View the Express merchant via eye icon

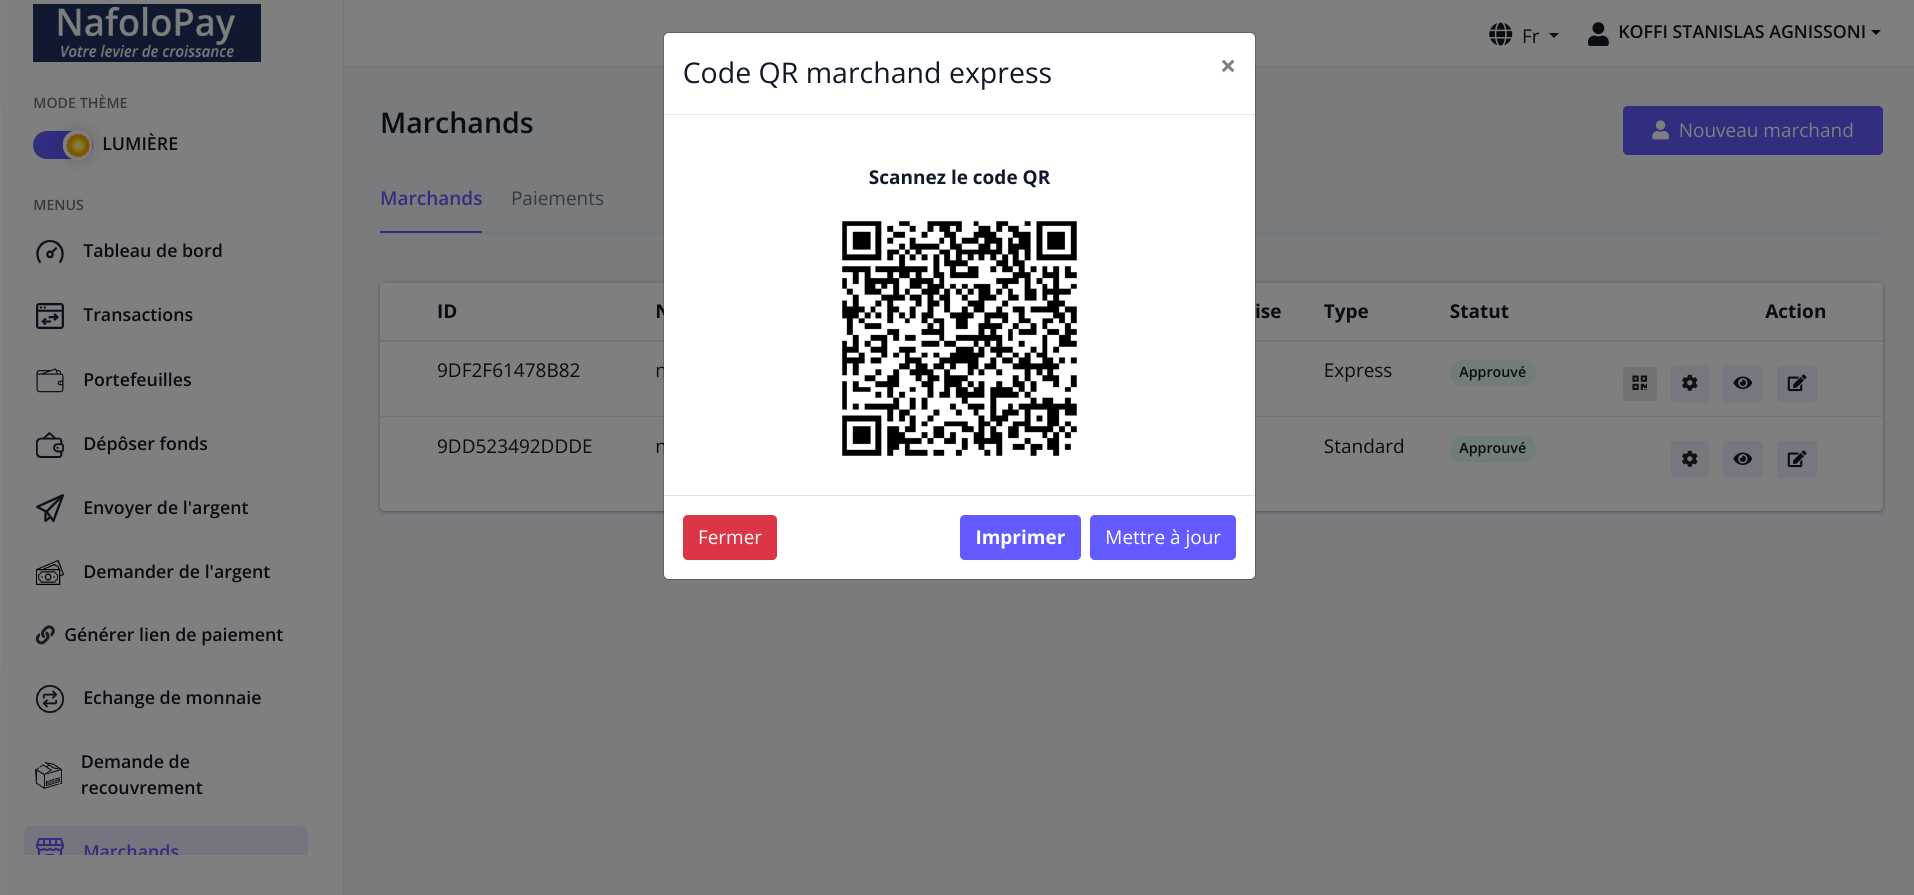(1743, 383)
